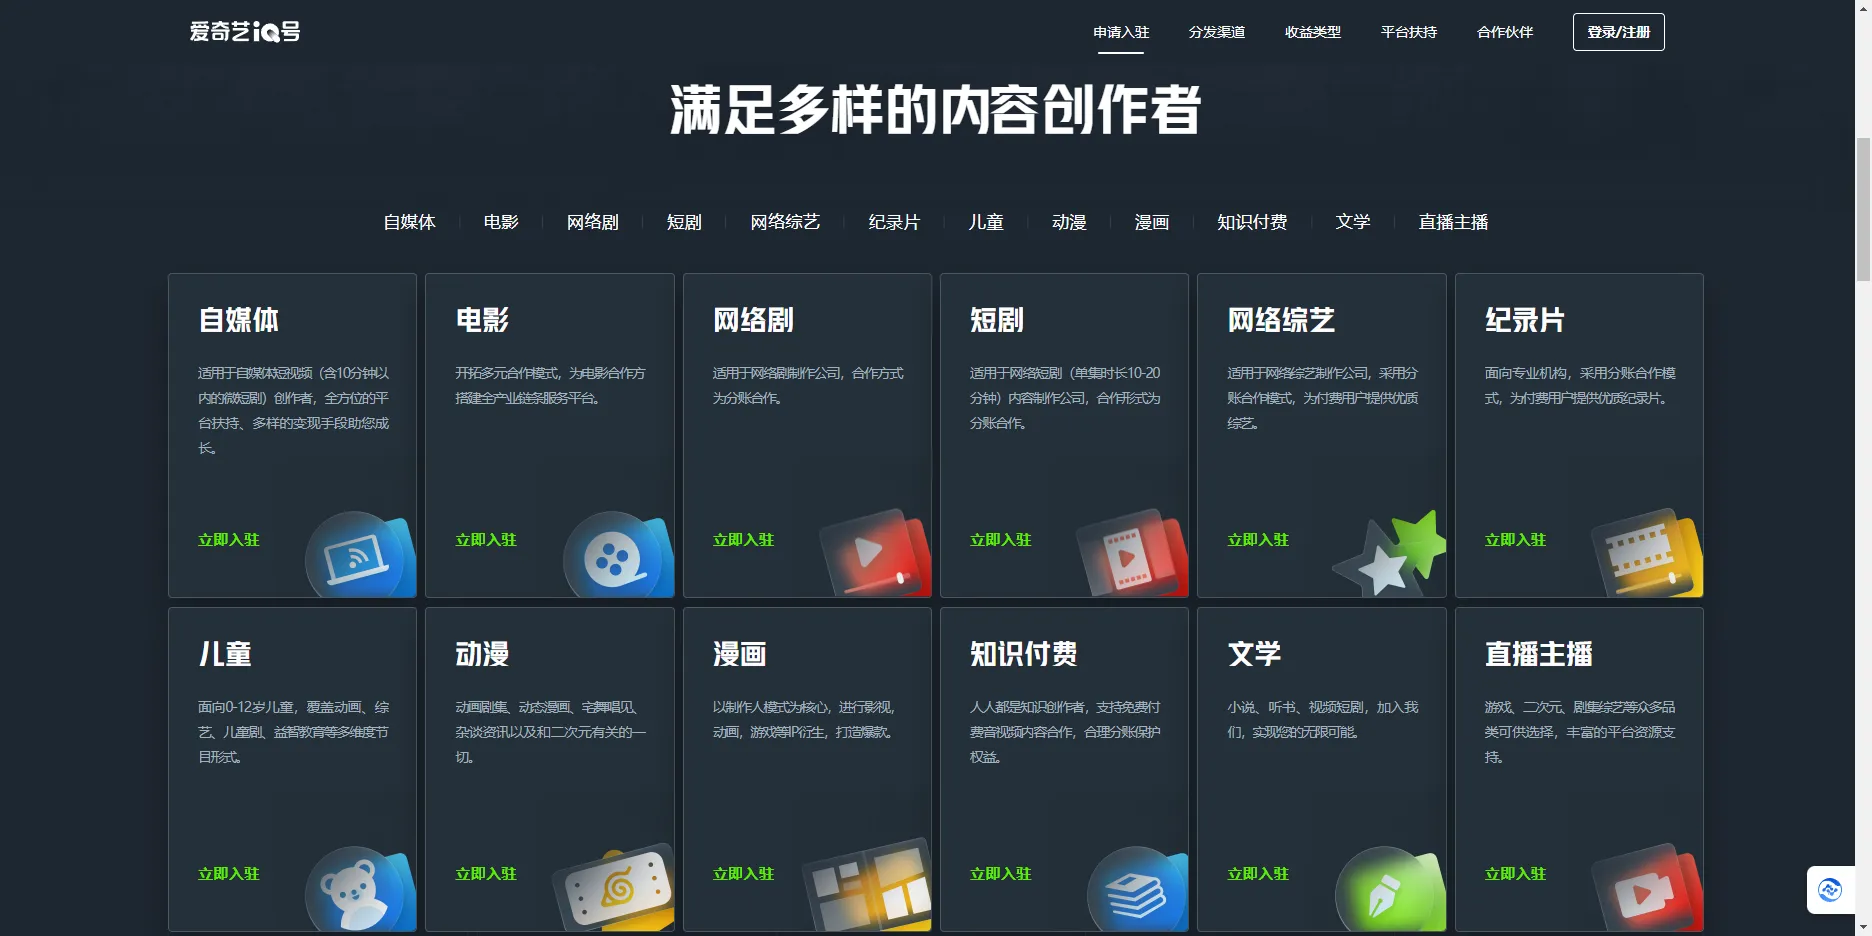Image resolution: width=1872 pixels, height=936 pixels.
Task: Select the 网络综艺 category tab
Action: [x=785, y=222]
